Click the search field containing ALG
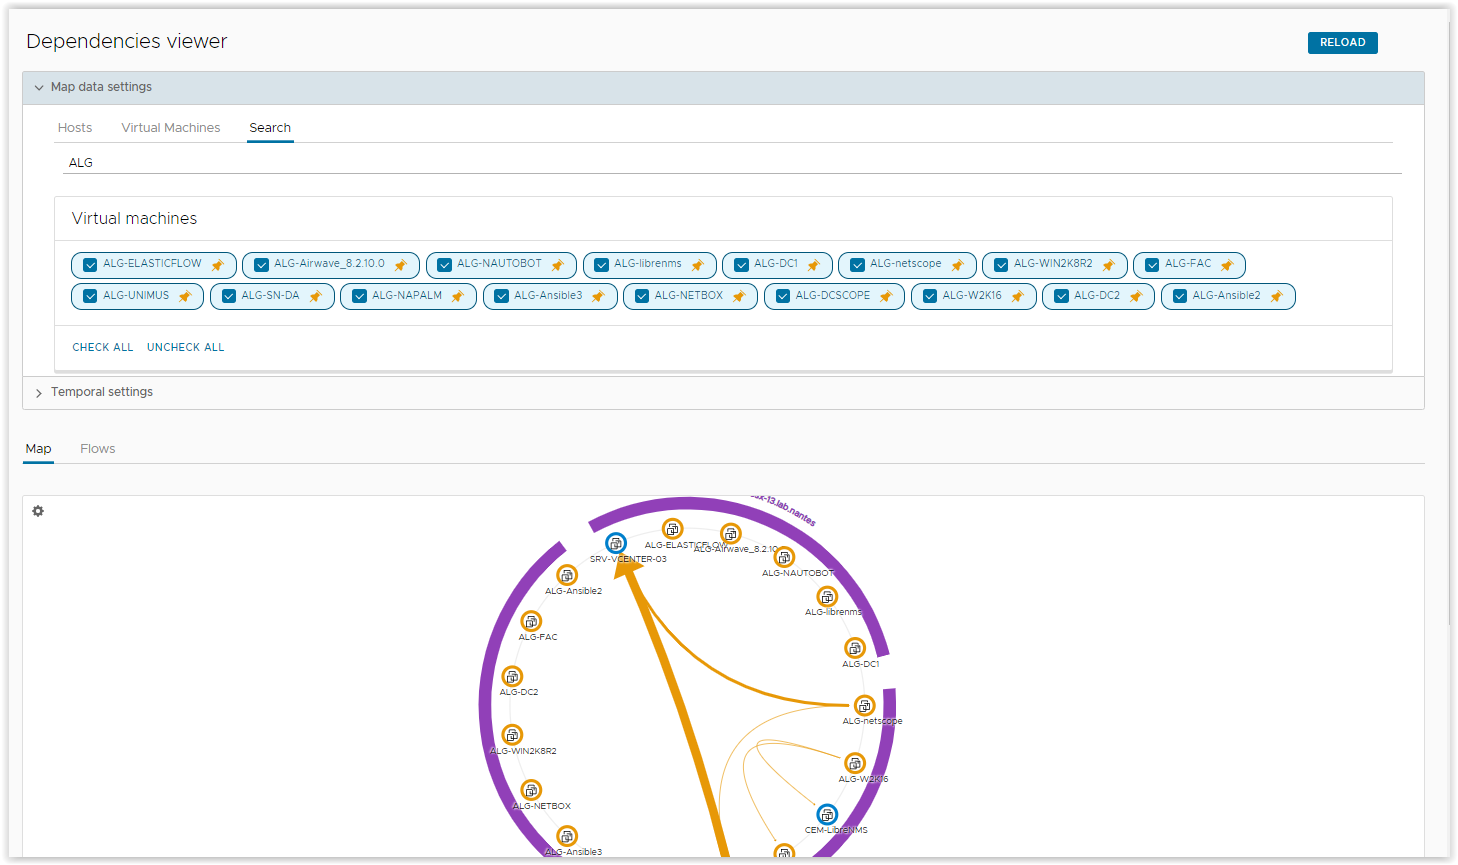 pyautogui.click(x=732, y=162)
